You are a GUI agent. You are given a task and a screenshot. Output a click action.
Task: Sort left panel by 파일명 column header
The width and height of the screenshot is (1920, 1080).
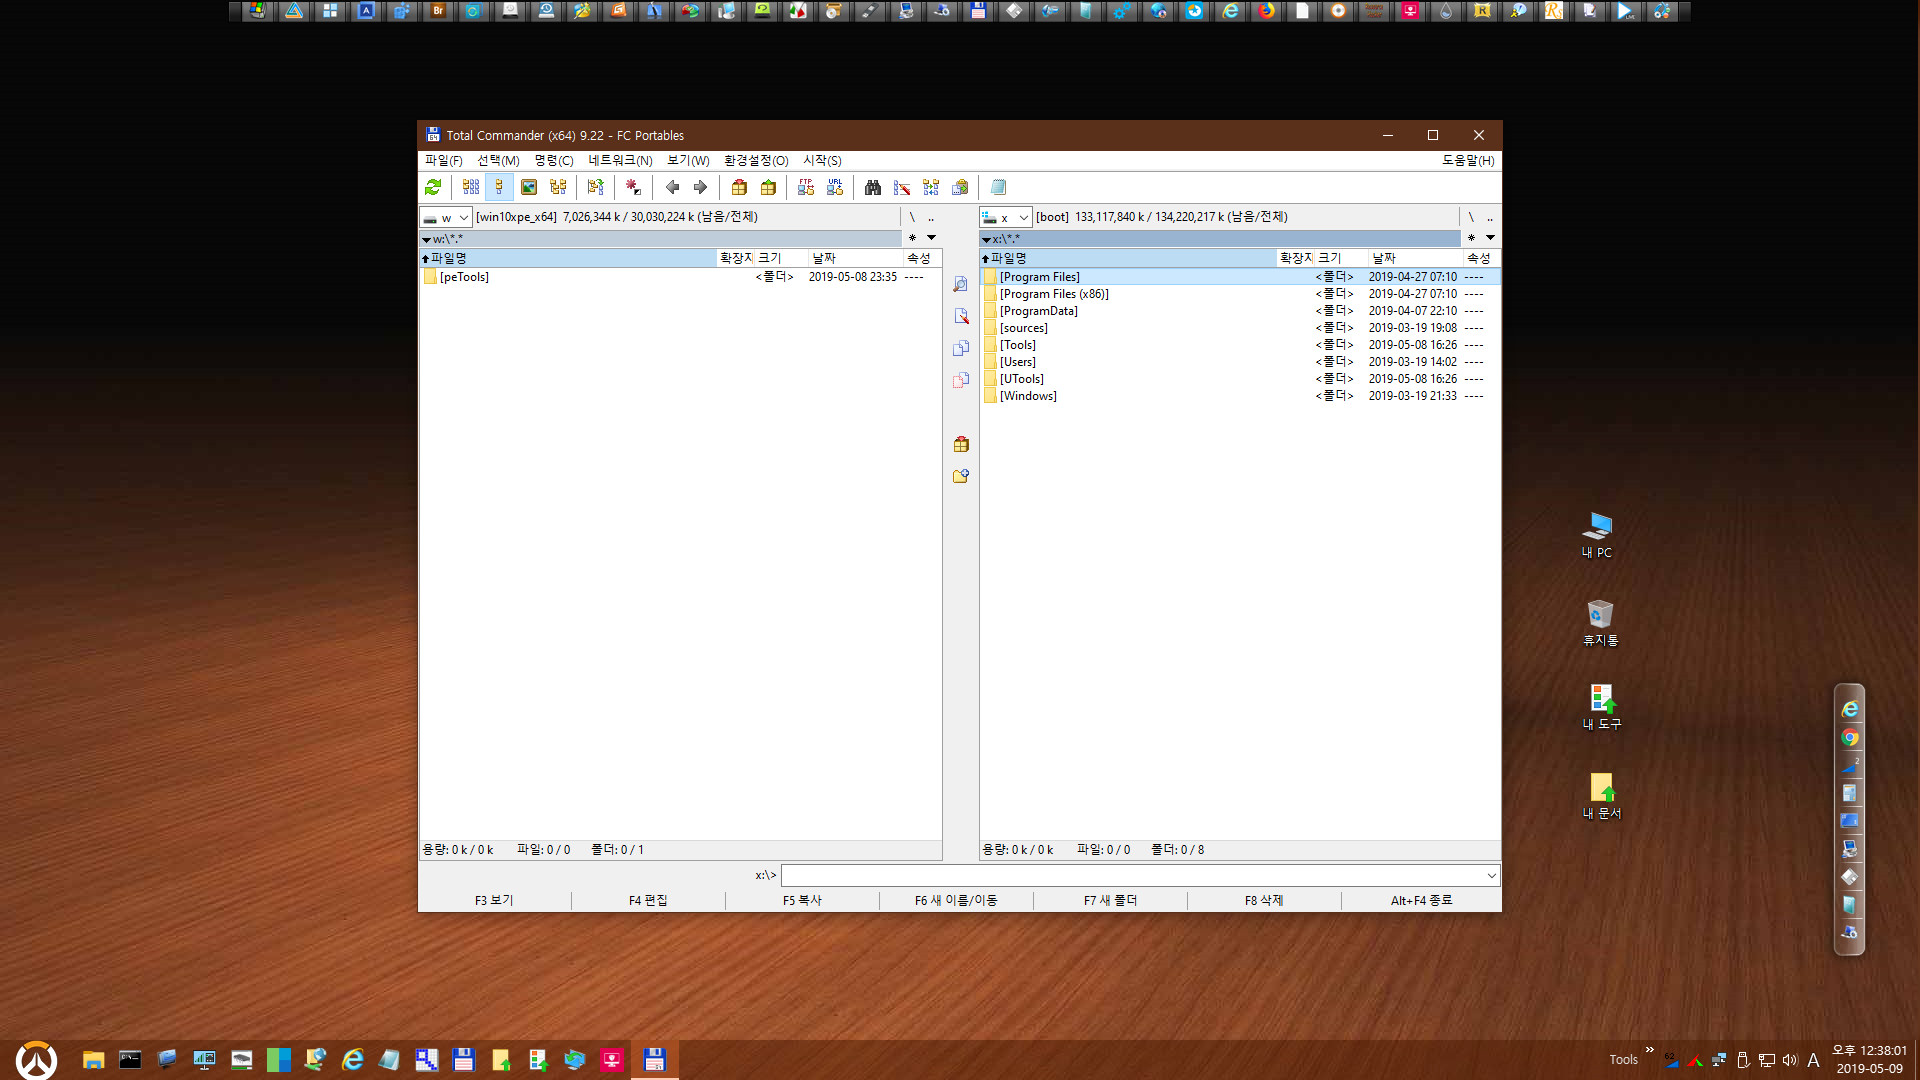click(568, 258)
